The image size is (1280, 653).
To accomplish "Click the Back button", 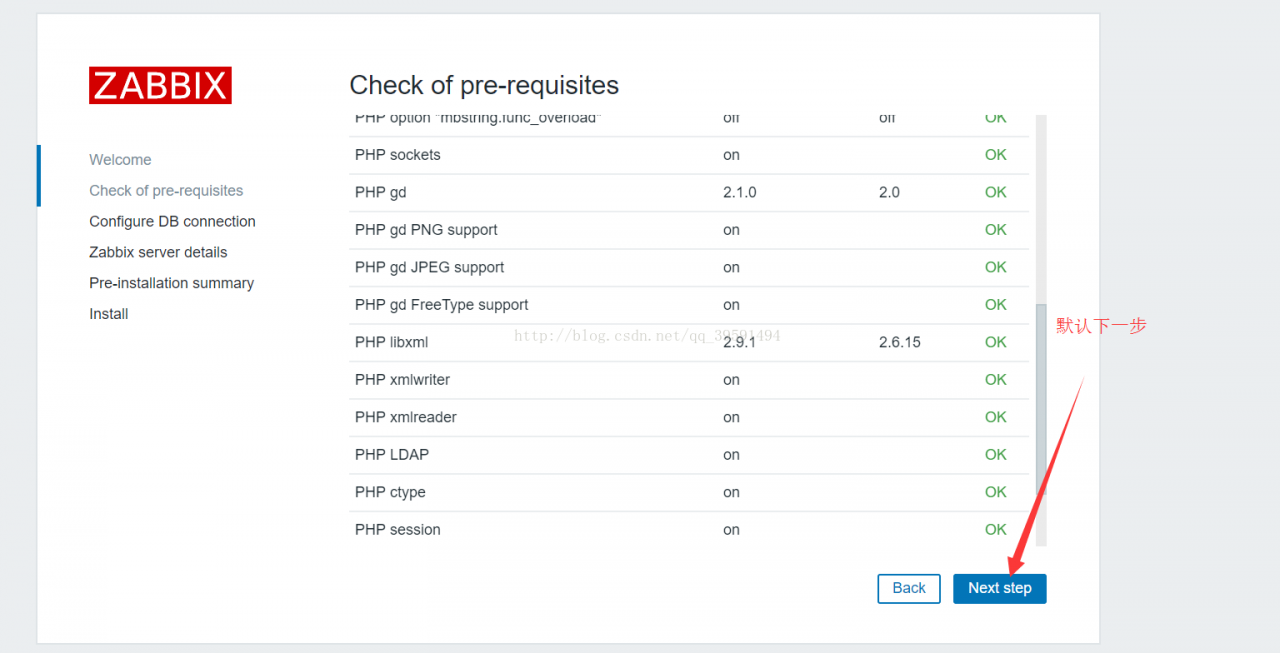I will [x=908, y=588].
